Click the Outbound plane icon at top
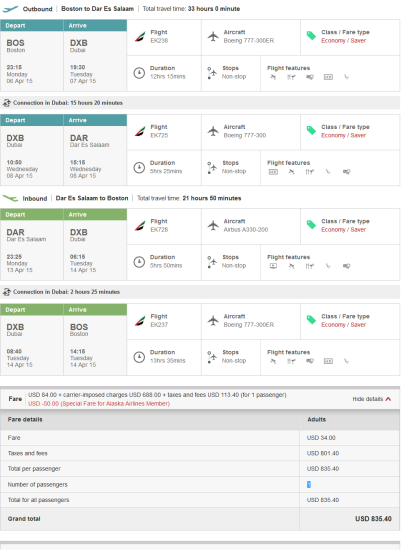This screenshot has height=550, width=401. click(10, 9)
